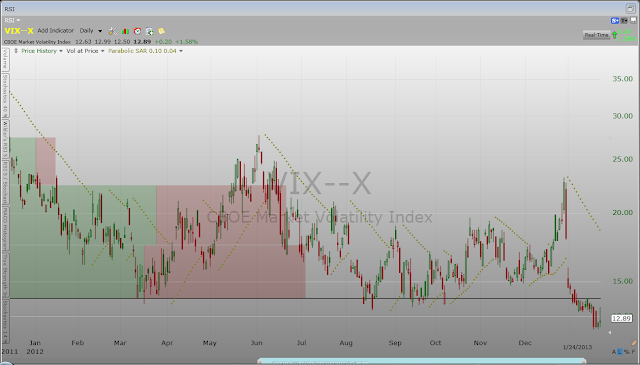Image resolution: width=640 pixels, height=365 pixels.
Task: Click the Jun month label on time axis
Action: point(256,343)
